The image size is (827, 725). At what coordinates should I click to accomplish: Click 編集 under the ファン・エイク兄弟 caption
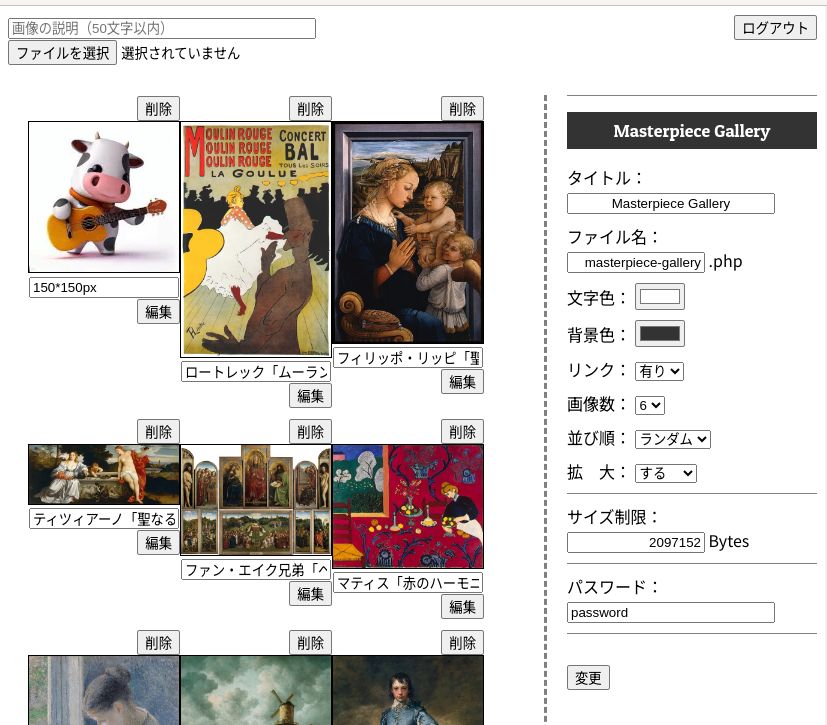point(310,594)
